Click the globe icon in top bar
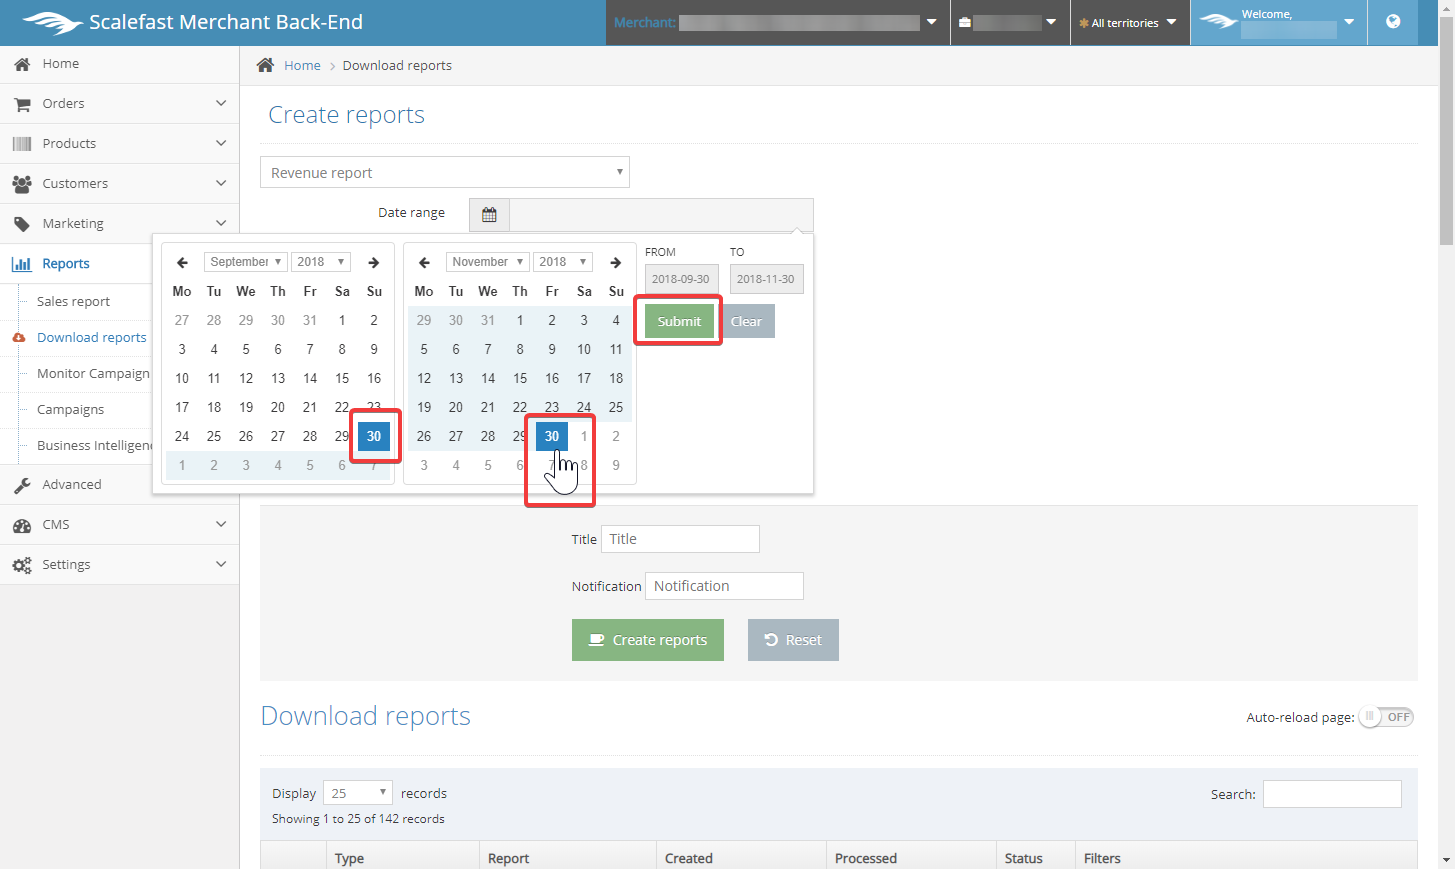 [1393, 22]
